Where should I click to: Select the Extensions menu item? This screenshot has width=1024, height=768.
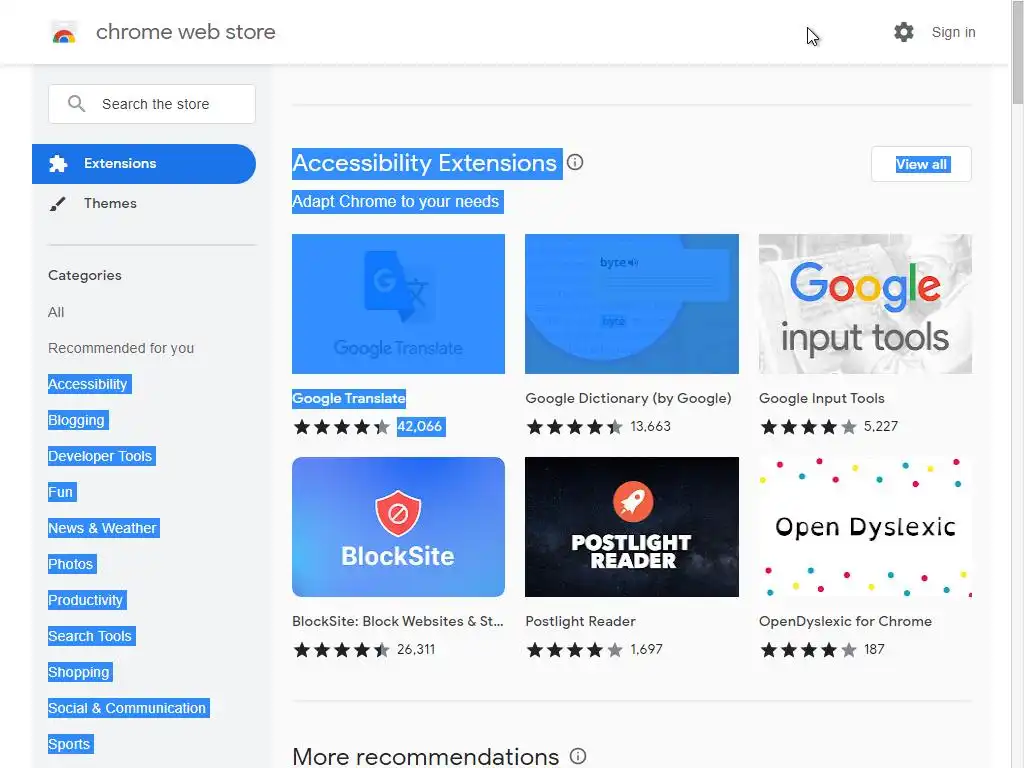pyautogui.click(x=144, y=164)
